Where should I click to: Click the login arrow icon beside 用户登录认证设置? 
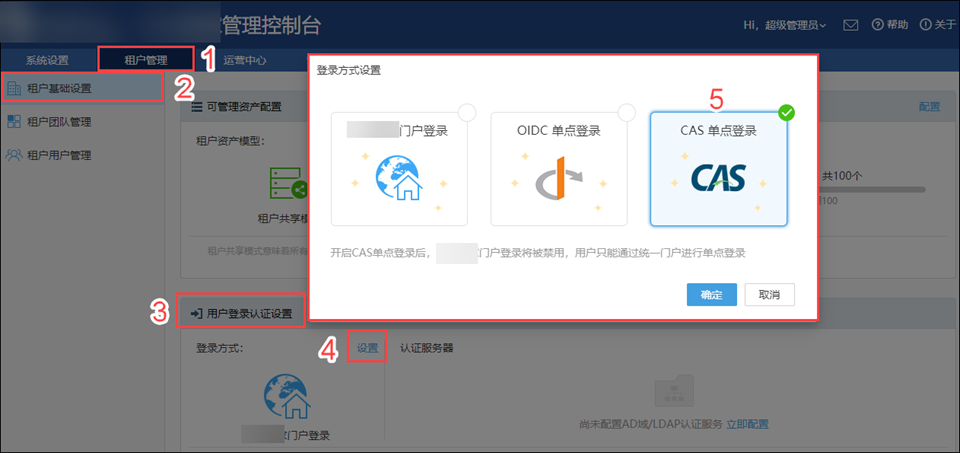point(196,313)
